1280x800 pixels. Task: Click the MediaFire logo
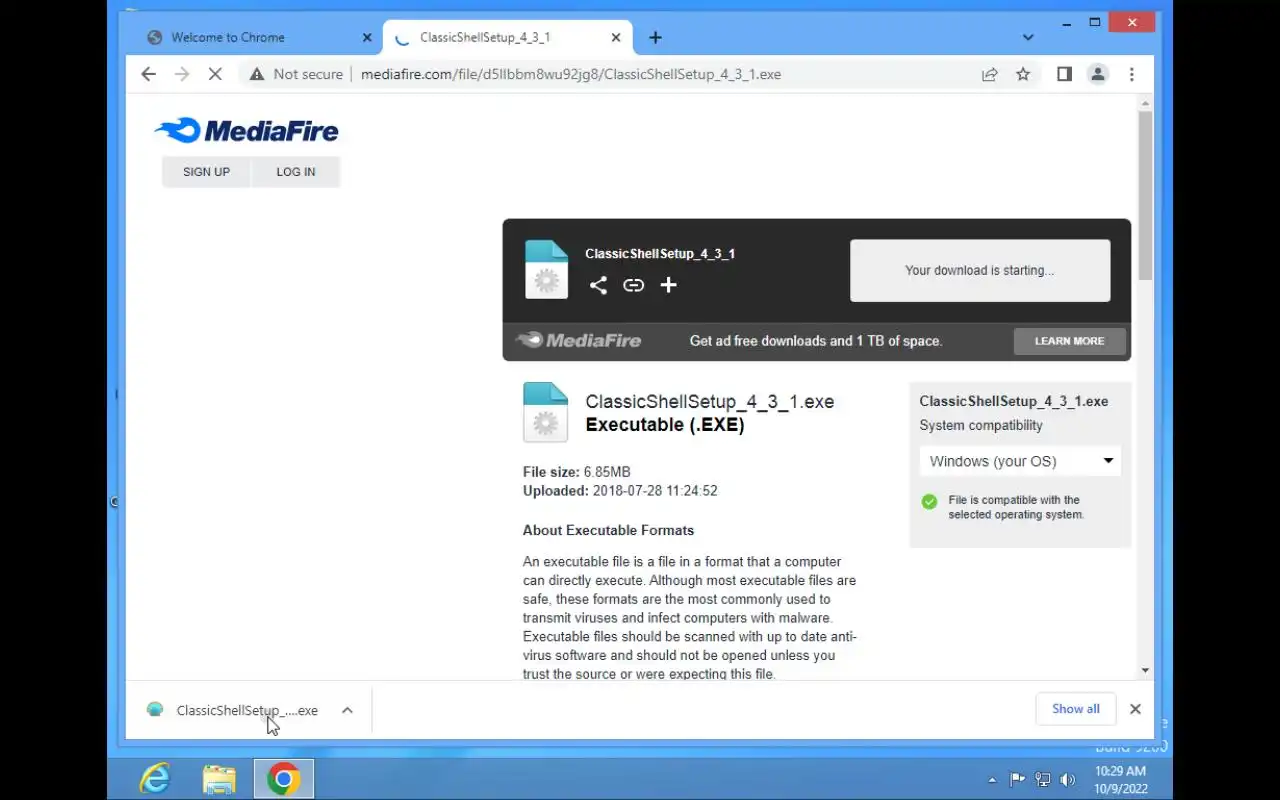coord(246,131)
